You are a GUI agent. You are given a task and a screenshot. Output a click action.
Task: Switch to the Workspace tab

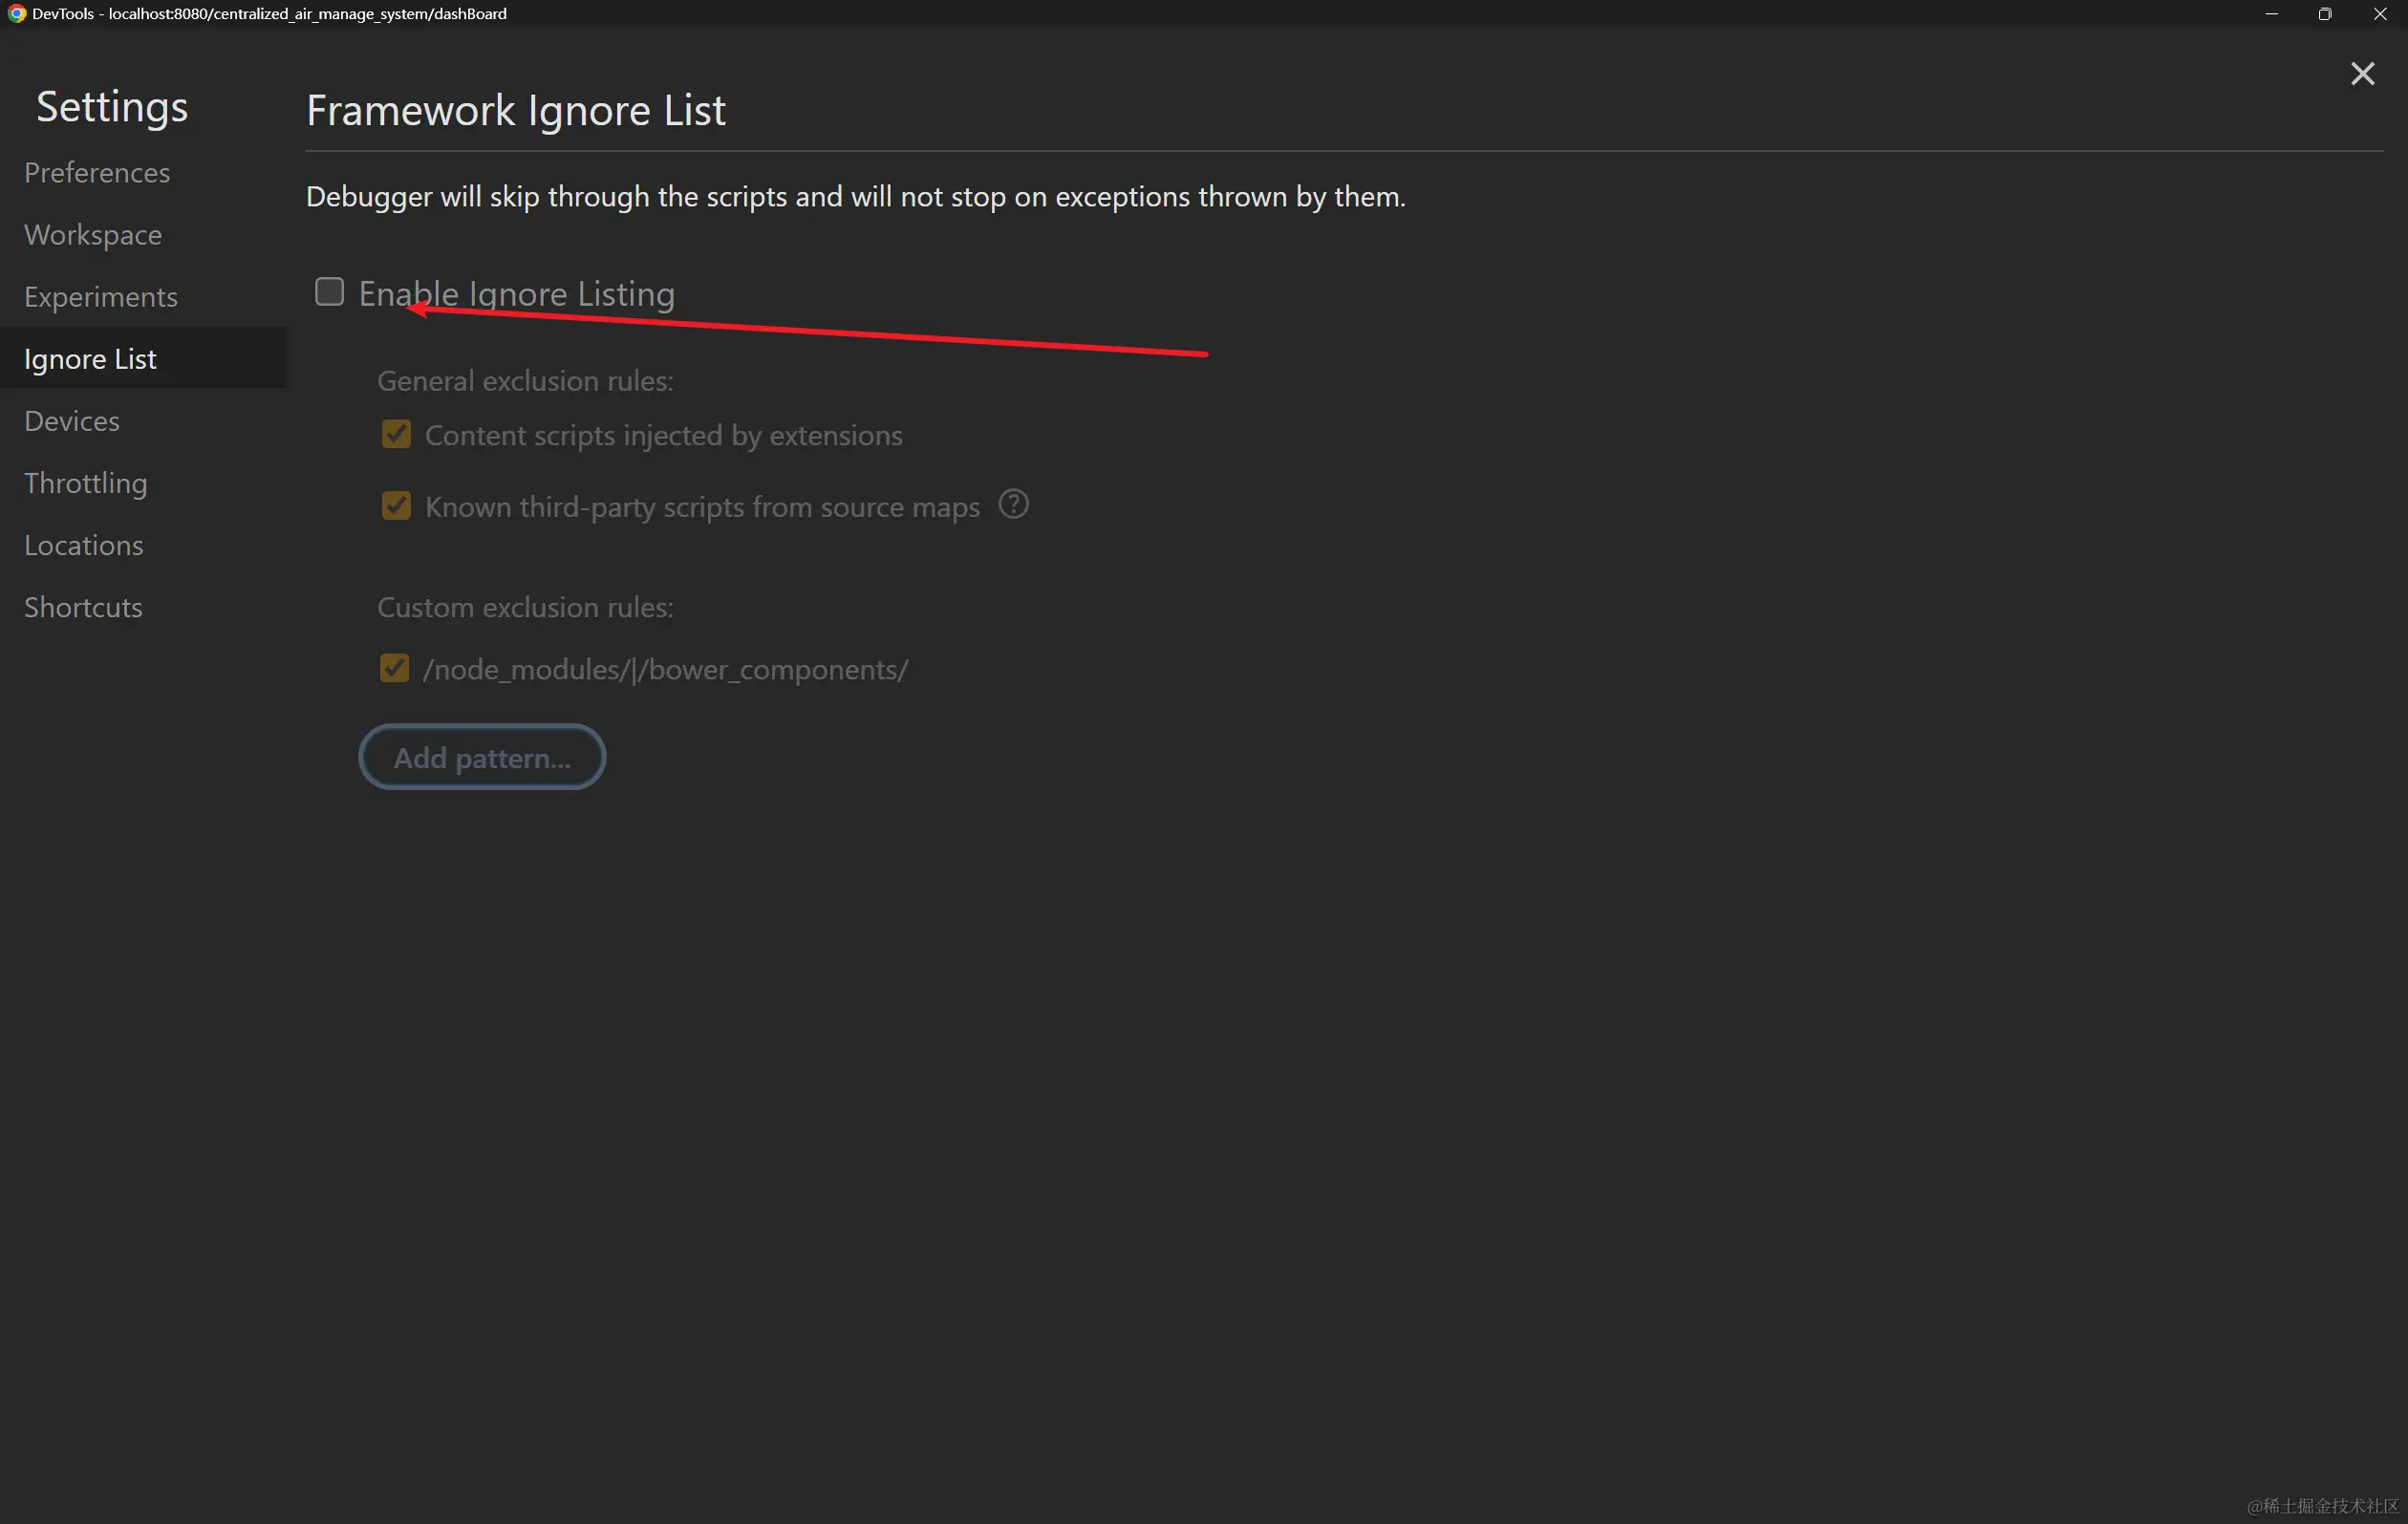click(93, 235)
